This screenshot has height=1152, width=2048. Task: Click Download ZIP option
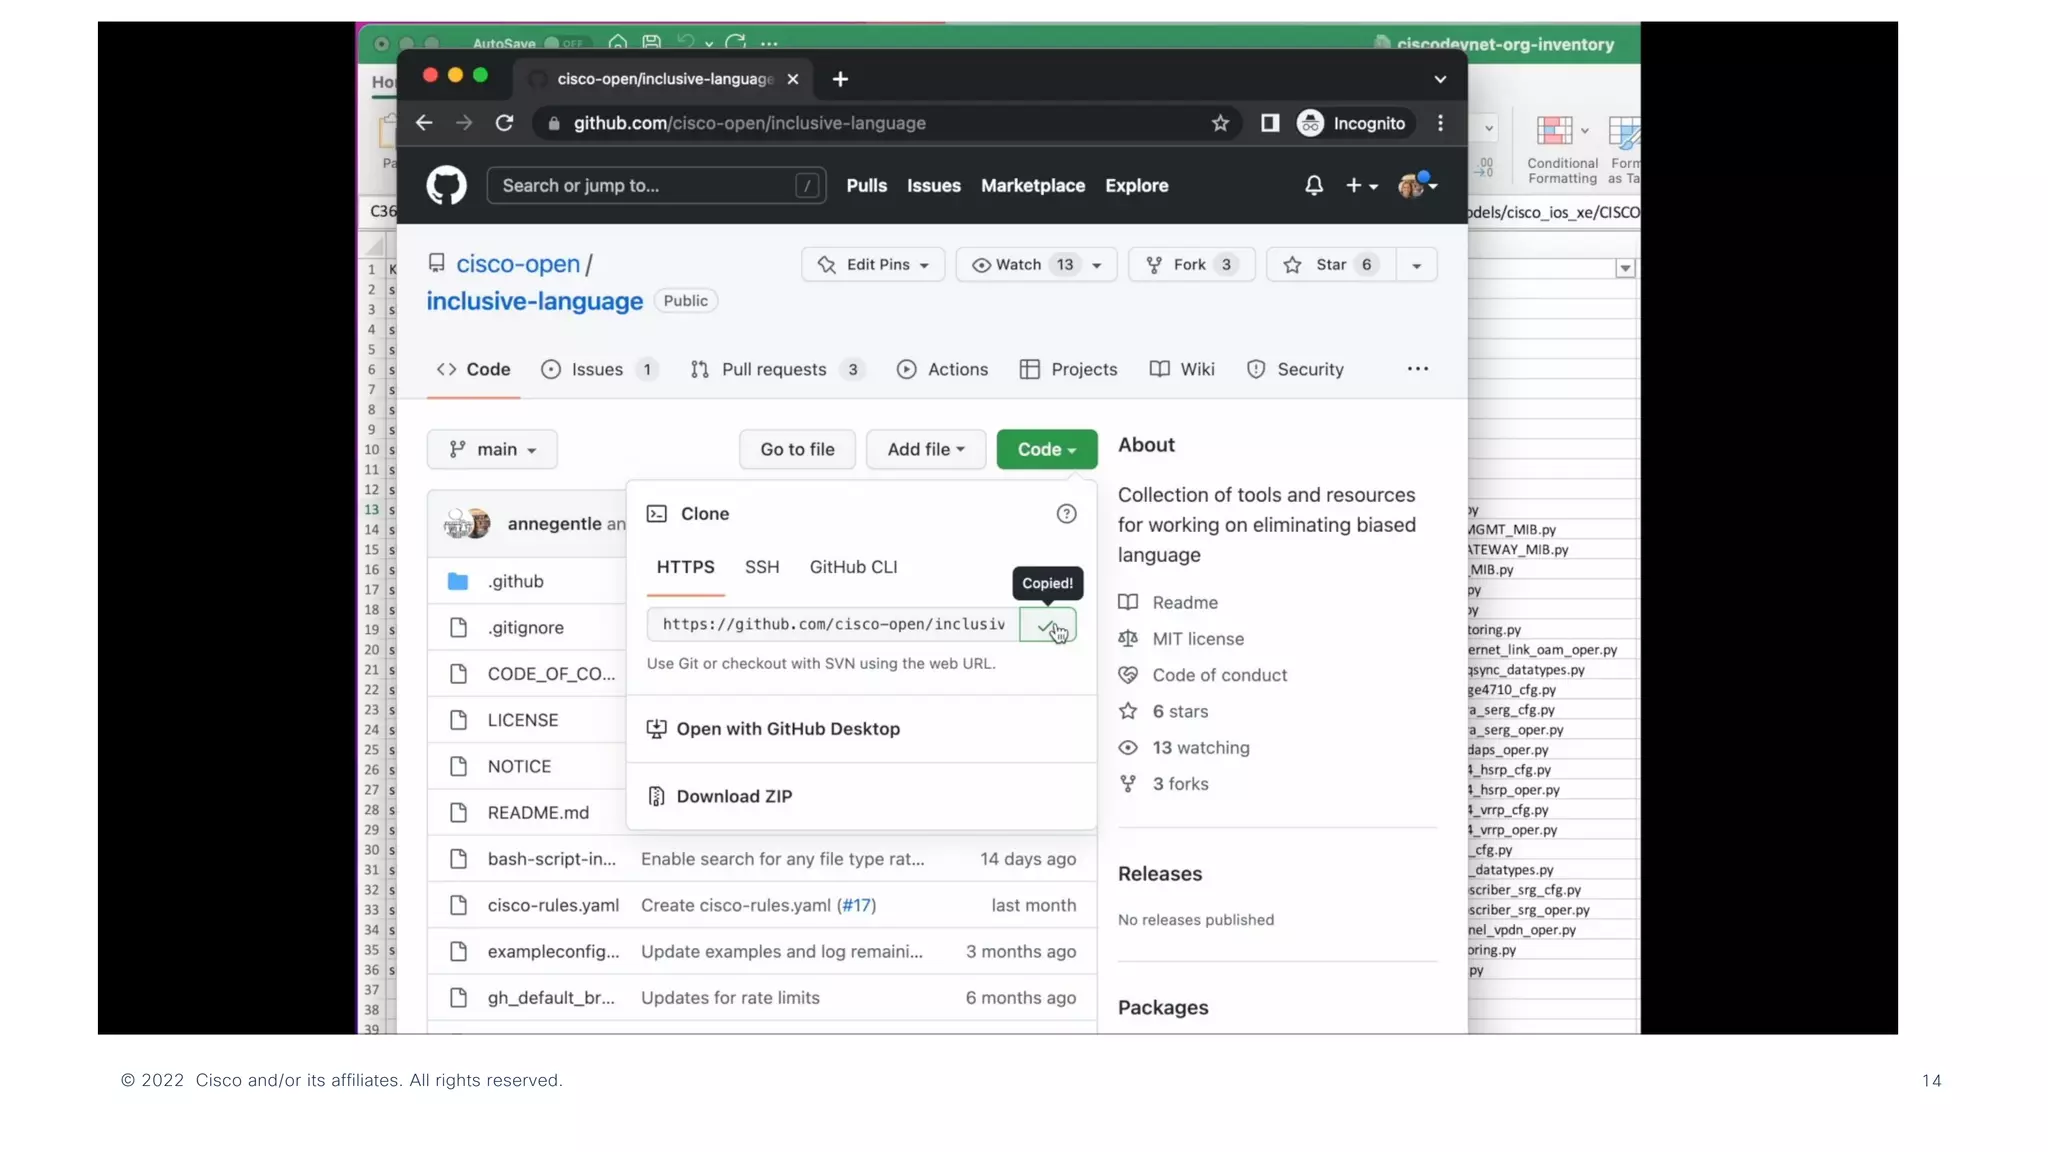click(734, 797)
